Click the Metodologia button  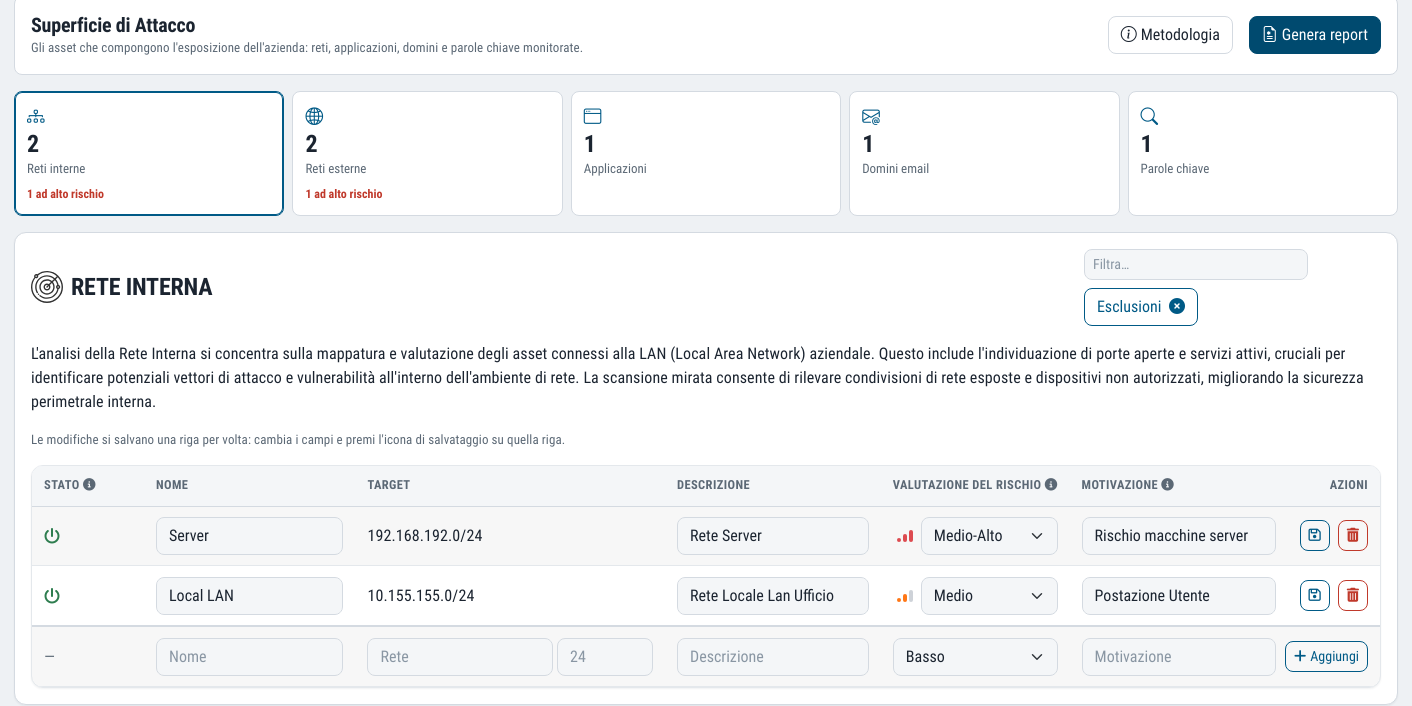1170,35
